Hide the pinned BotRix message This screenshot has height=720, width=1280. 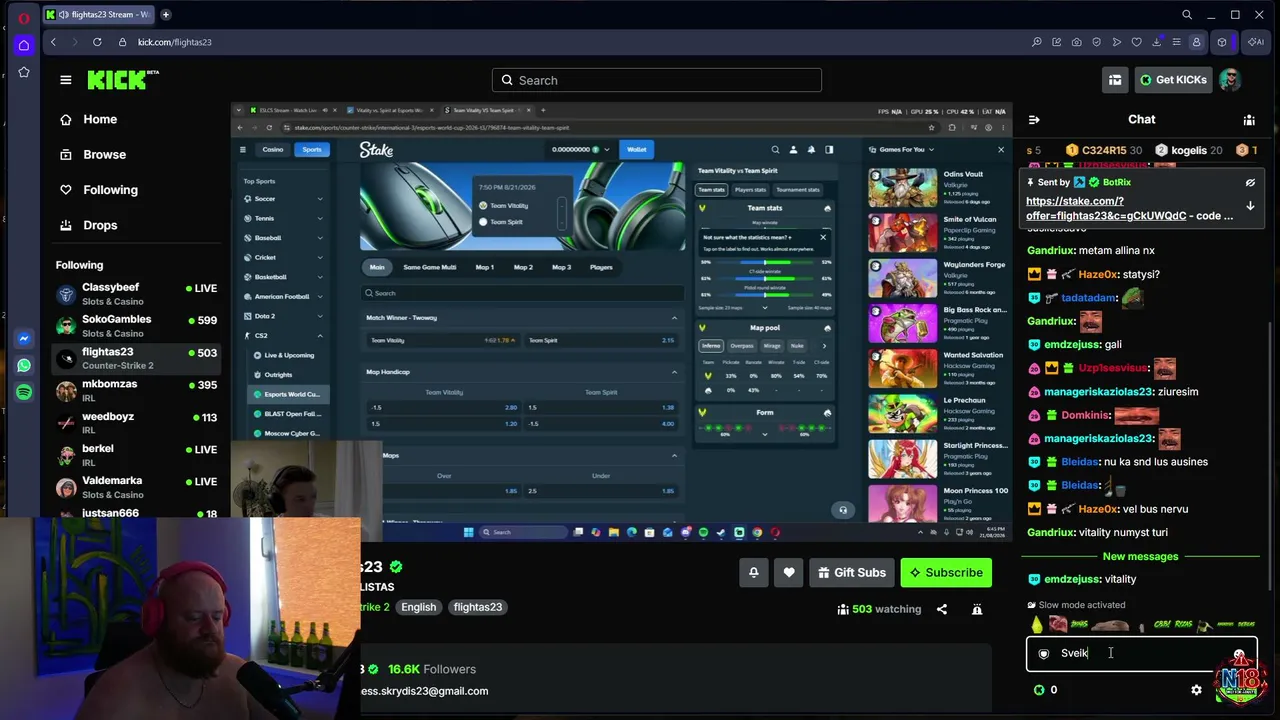click(1250, 183)
